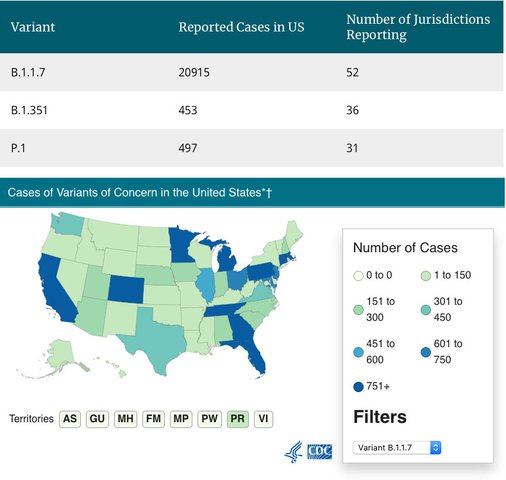Image resolution: width=506 pixels, height=480 pixels.
Task: Click the '1 to 150' legend swatch
Action: tap(426, 276)
